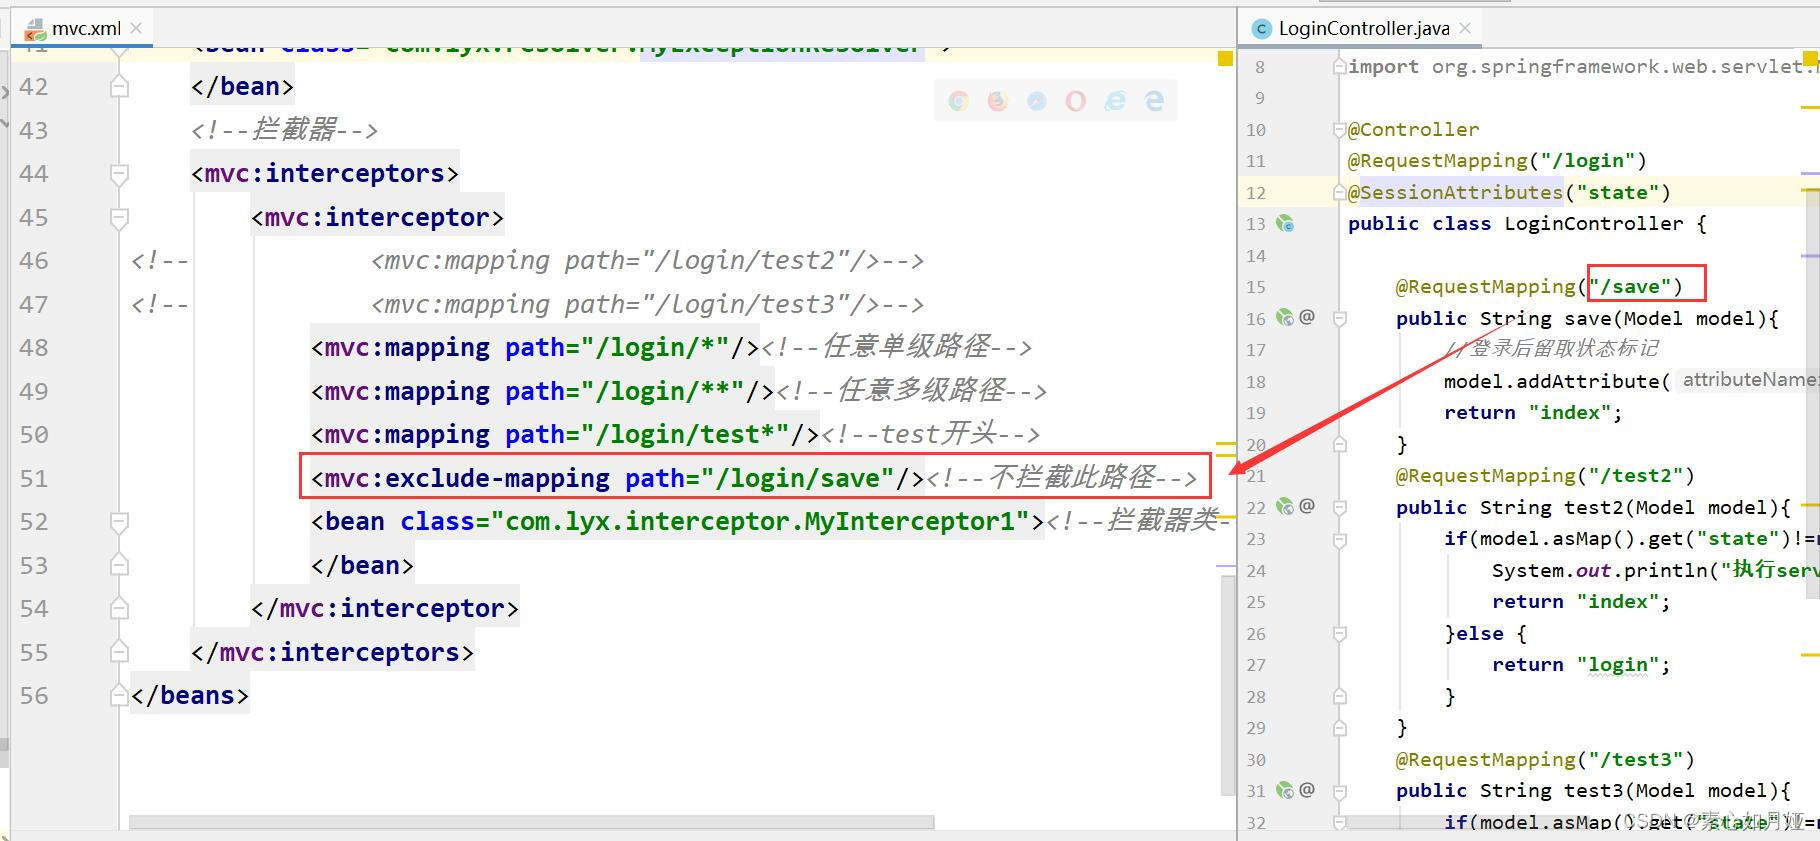
Task: Collapse the else block fold on line 26
Action: point(1340,633)
